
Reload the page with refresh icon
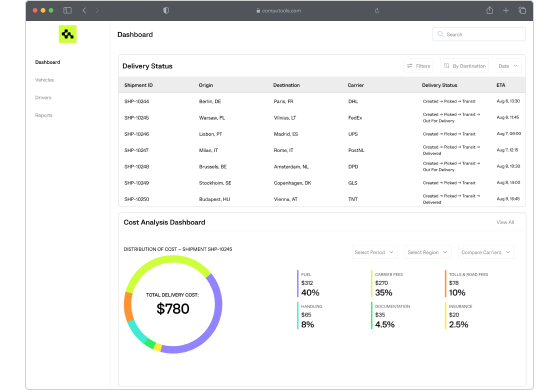(377, 11)
